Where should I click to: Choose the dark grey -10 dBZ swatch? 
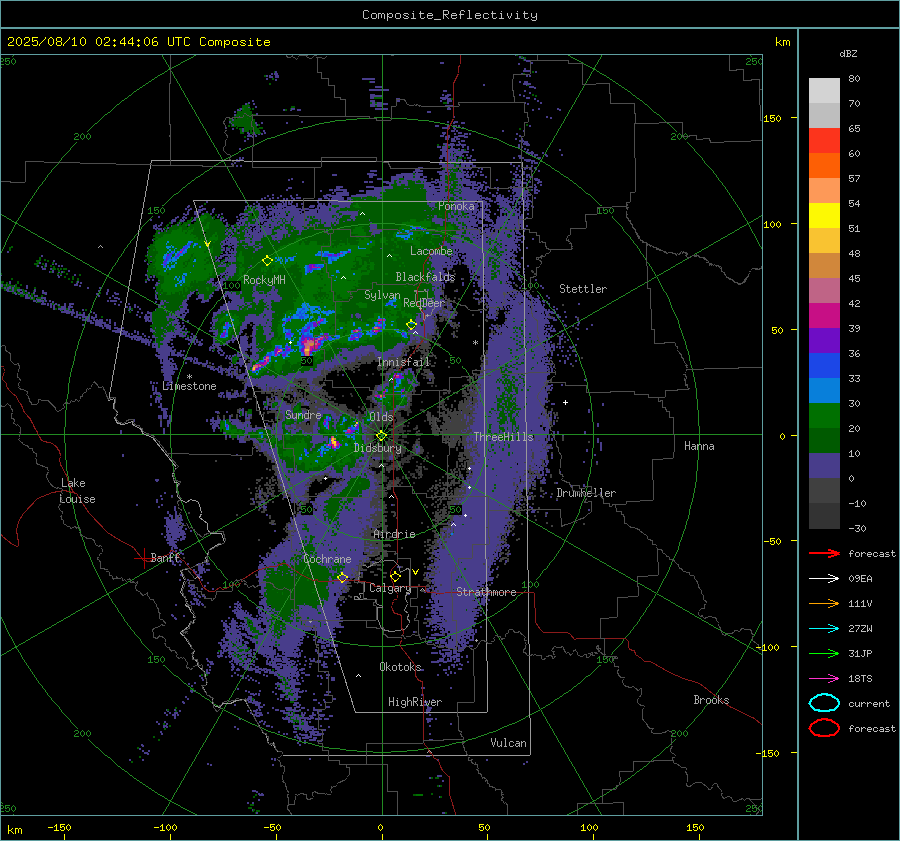[x=824, y=516]
